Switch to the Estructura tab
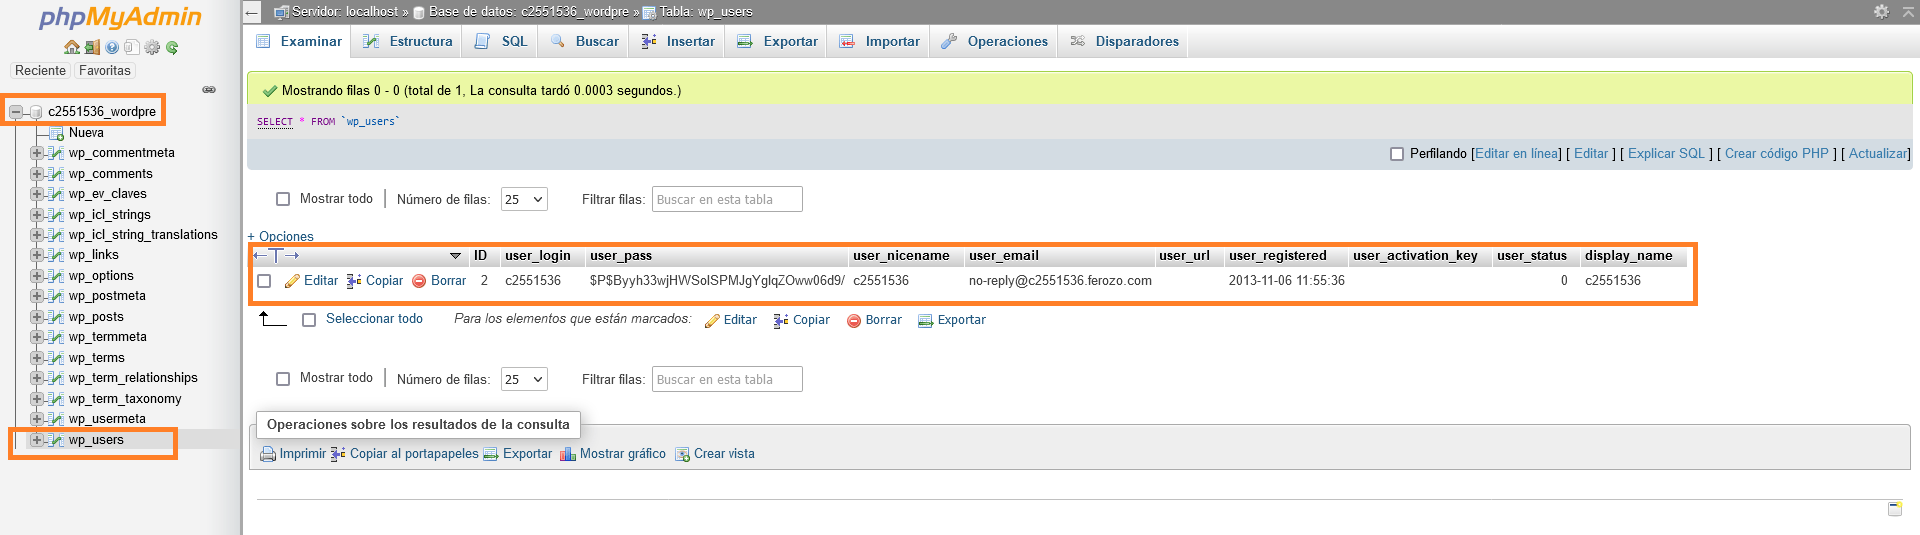This screenshot has height=535, width=1920. 407,41
